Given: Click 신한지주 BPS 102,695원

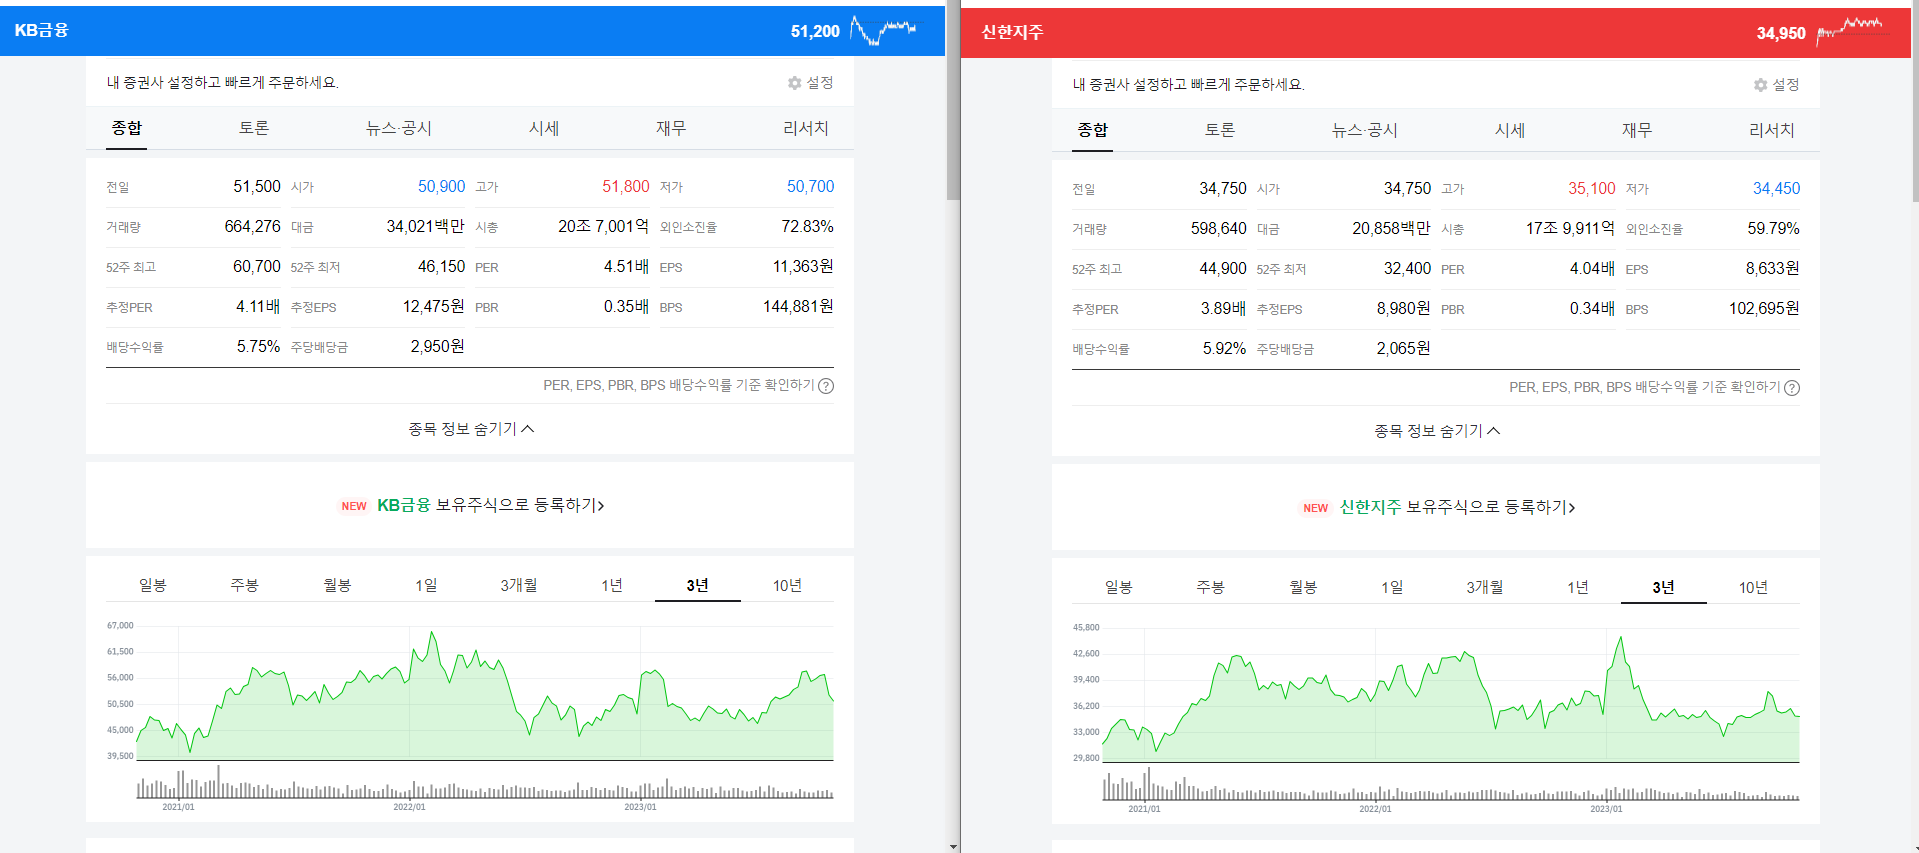Looking at the screenshot, I should point(1764,308).
